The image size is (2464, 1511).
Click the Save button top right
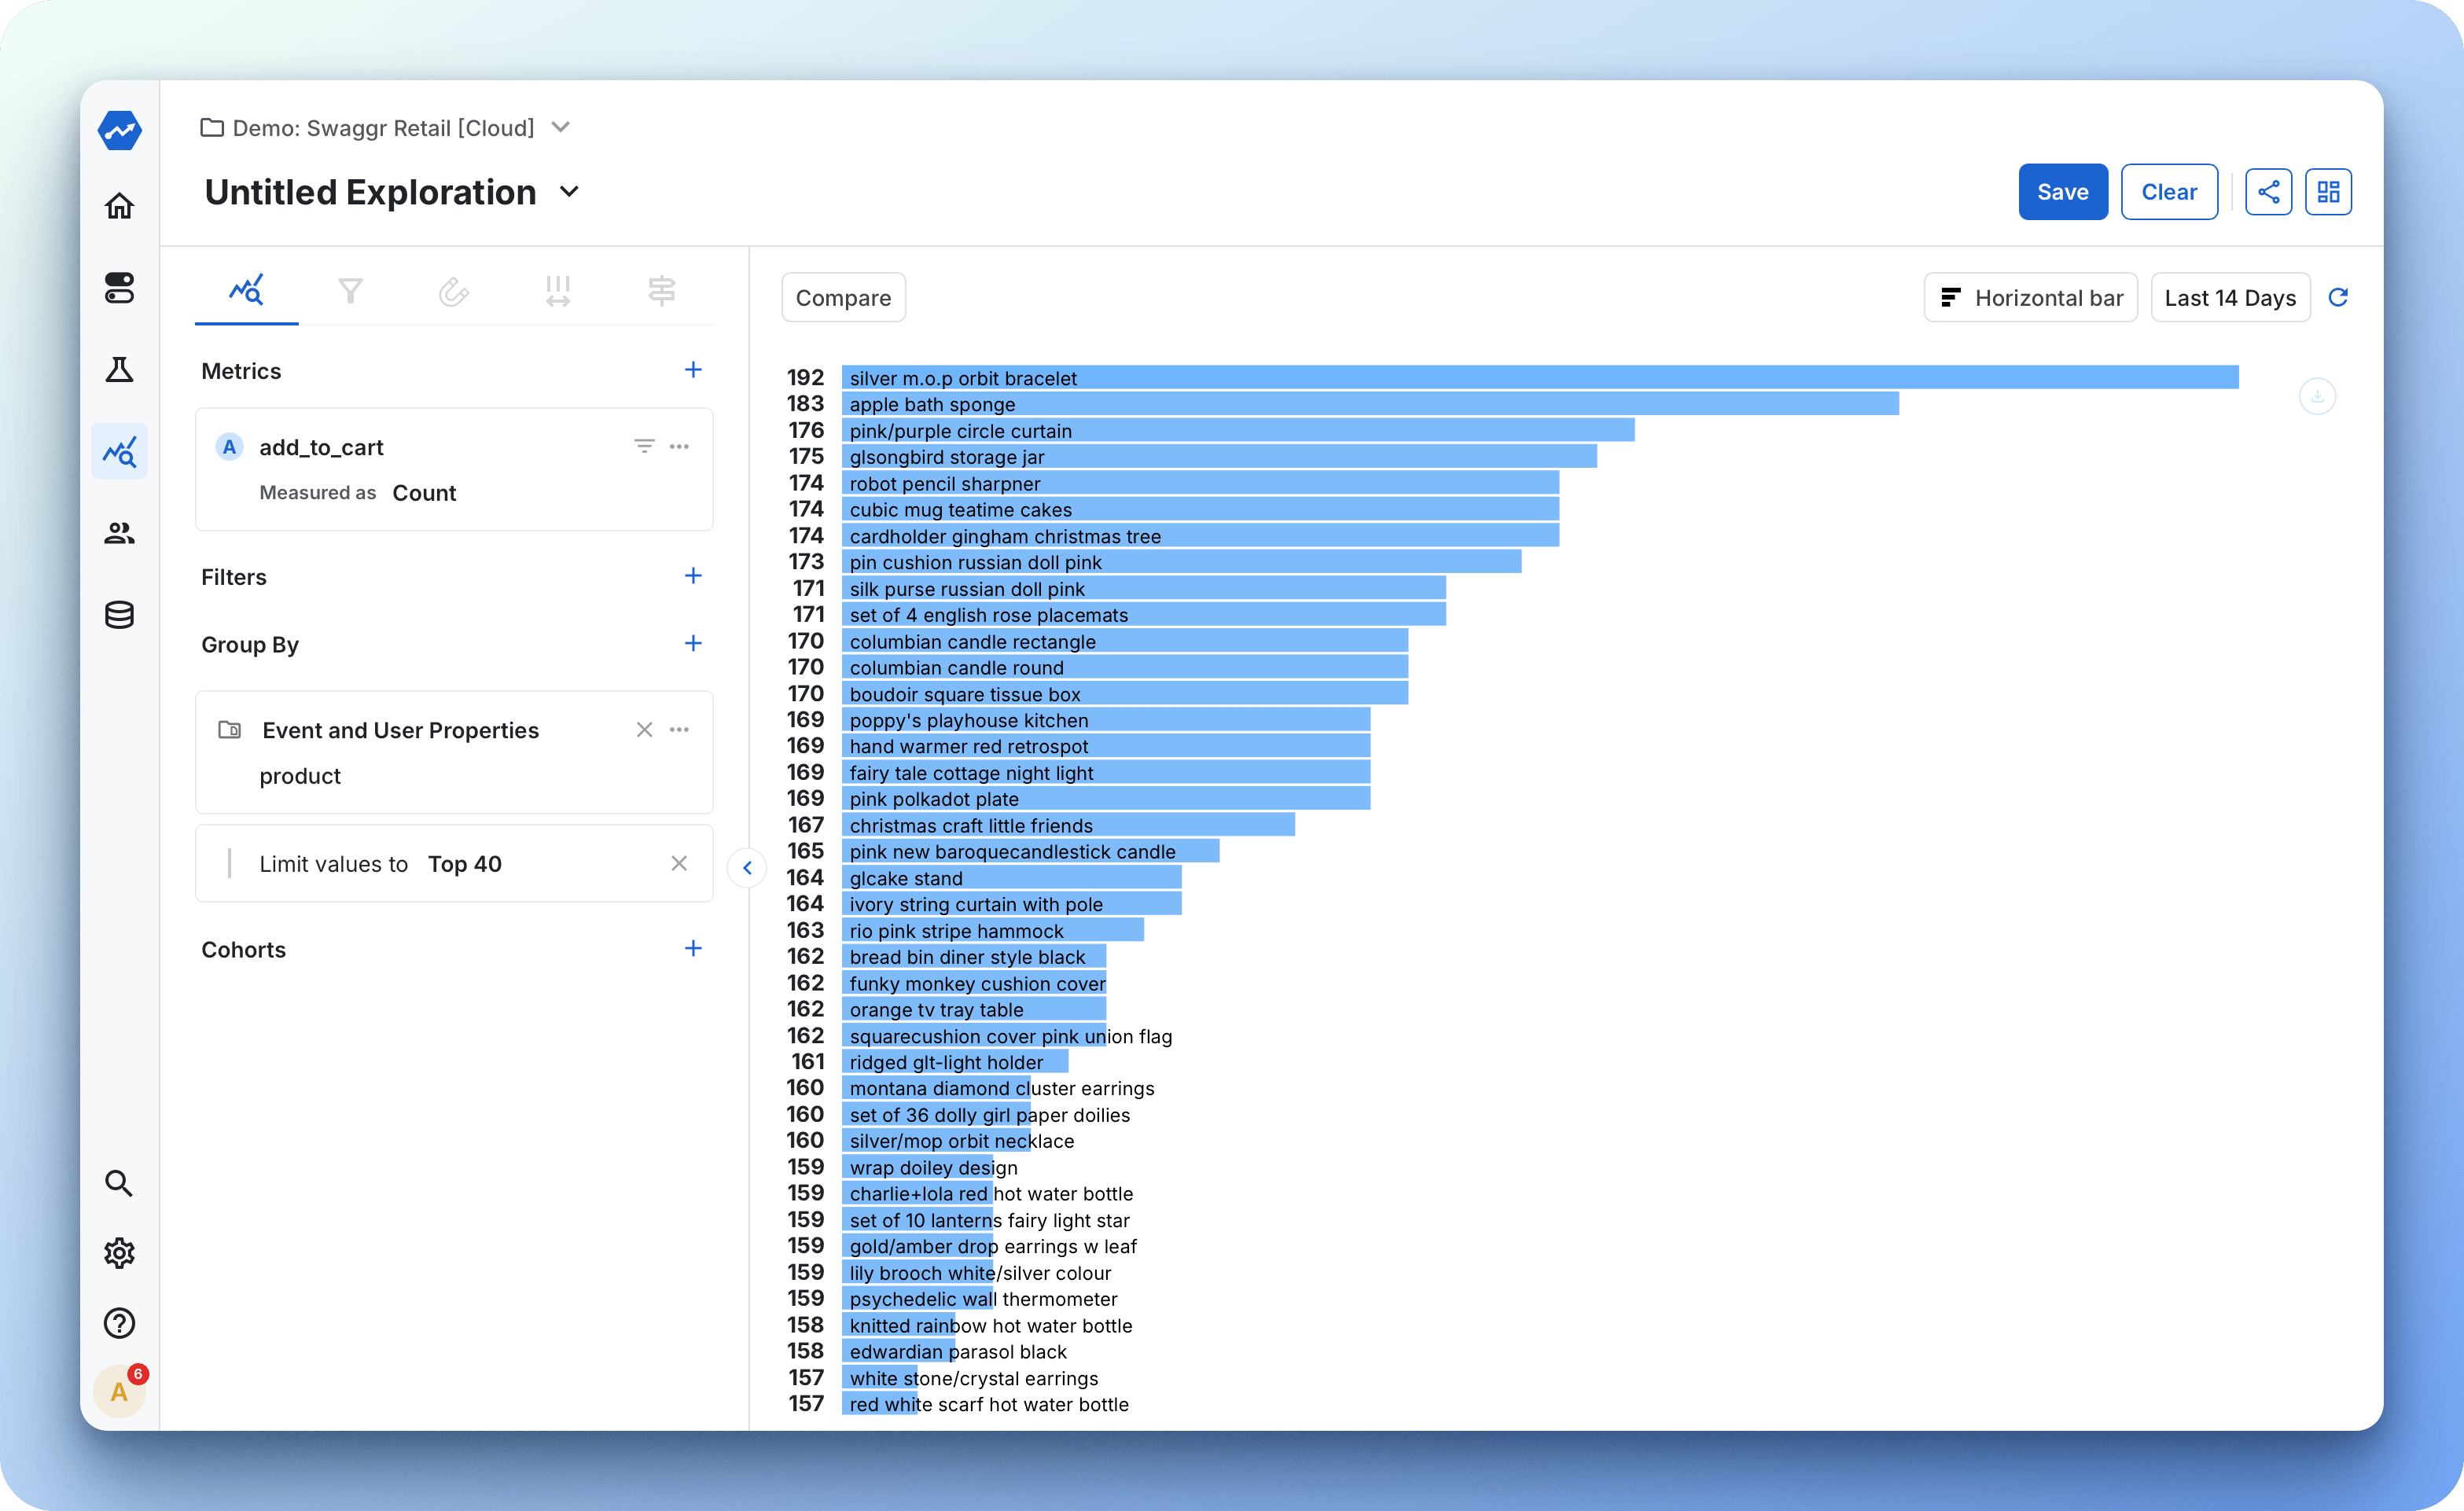pyautogui.click(x=2063, y=192)
